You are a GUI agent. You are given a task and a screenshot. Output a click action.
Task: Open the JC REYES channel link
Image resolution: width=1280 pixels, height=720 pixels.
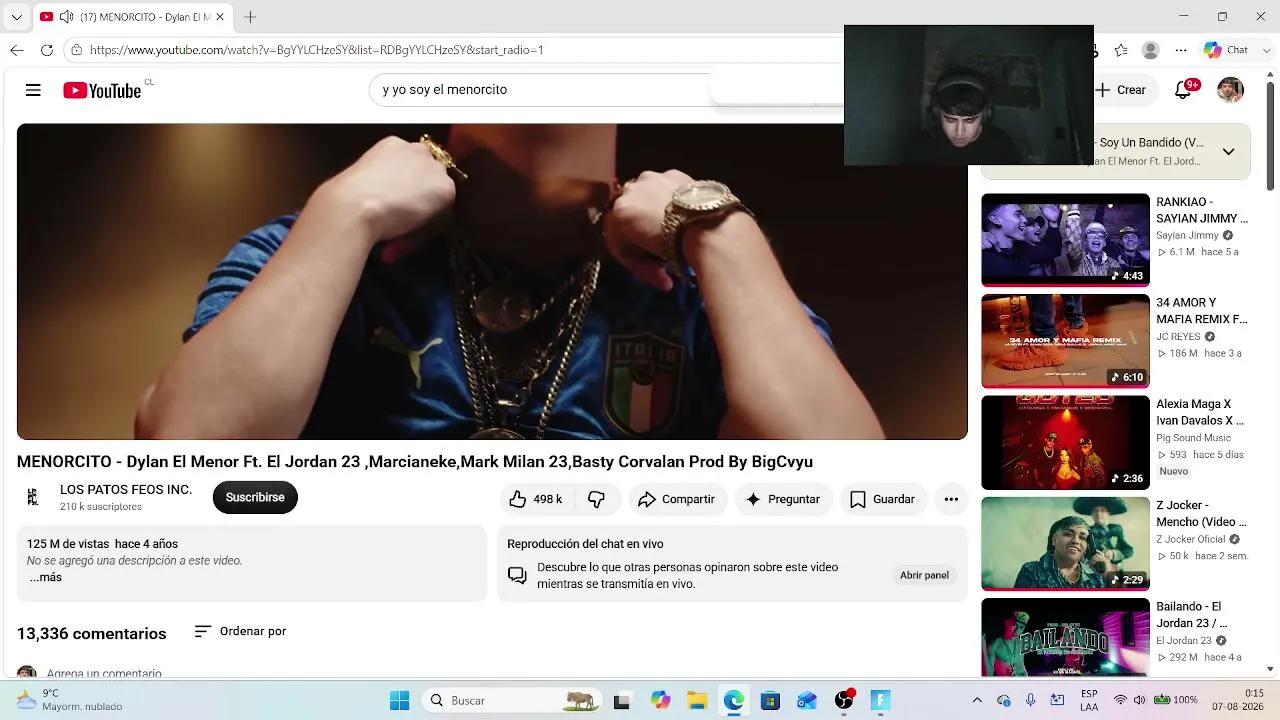coord(1178,337)
